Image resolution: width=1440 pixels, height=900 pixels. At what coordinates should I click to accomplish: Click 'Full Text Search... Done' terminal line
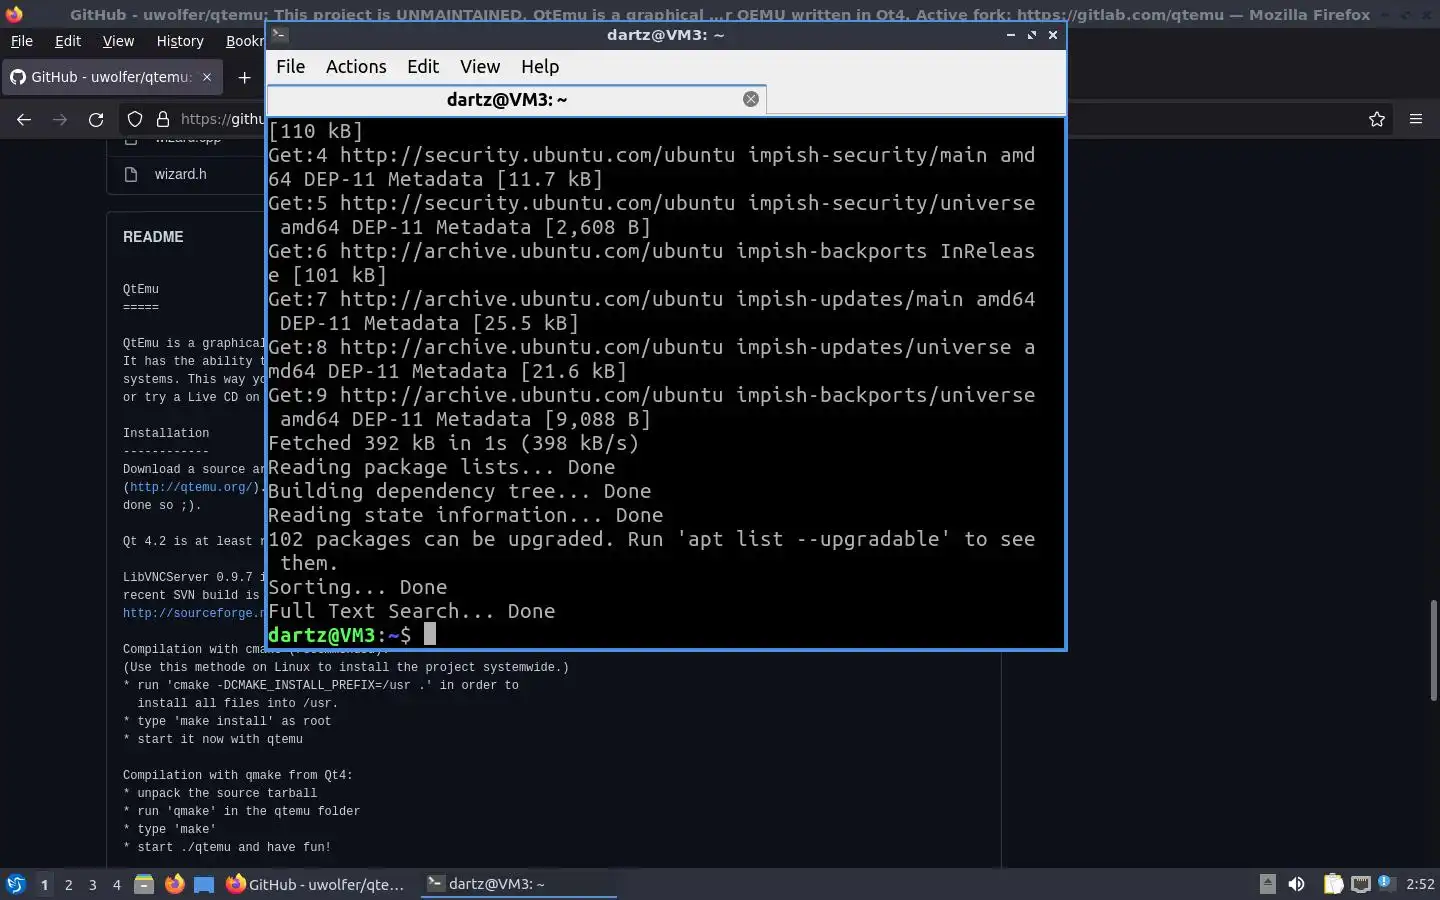click(x=411, y=611)
